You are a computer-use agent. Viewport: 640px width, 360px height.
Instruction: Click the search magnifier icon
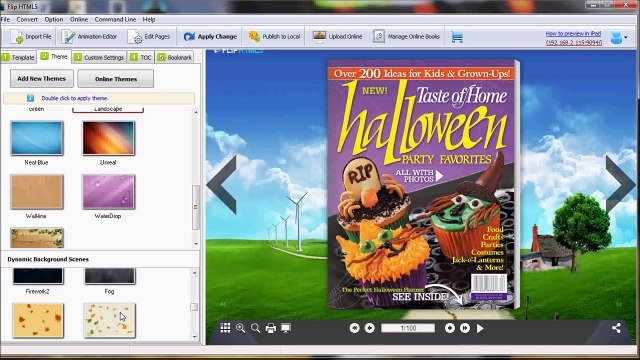[256, 328]
